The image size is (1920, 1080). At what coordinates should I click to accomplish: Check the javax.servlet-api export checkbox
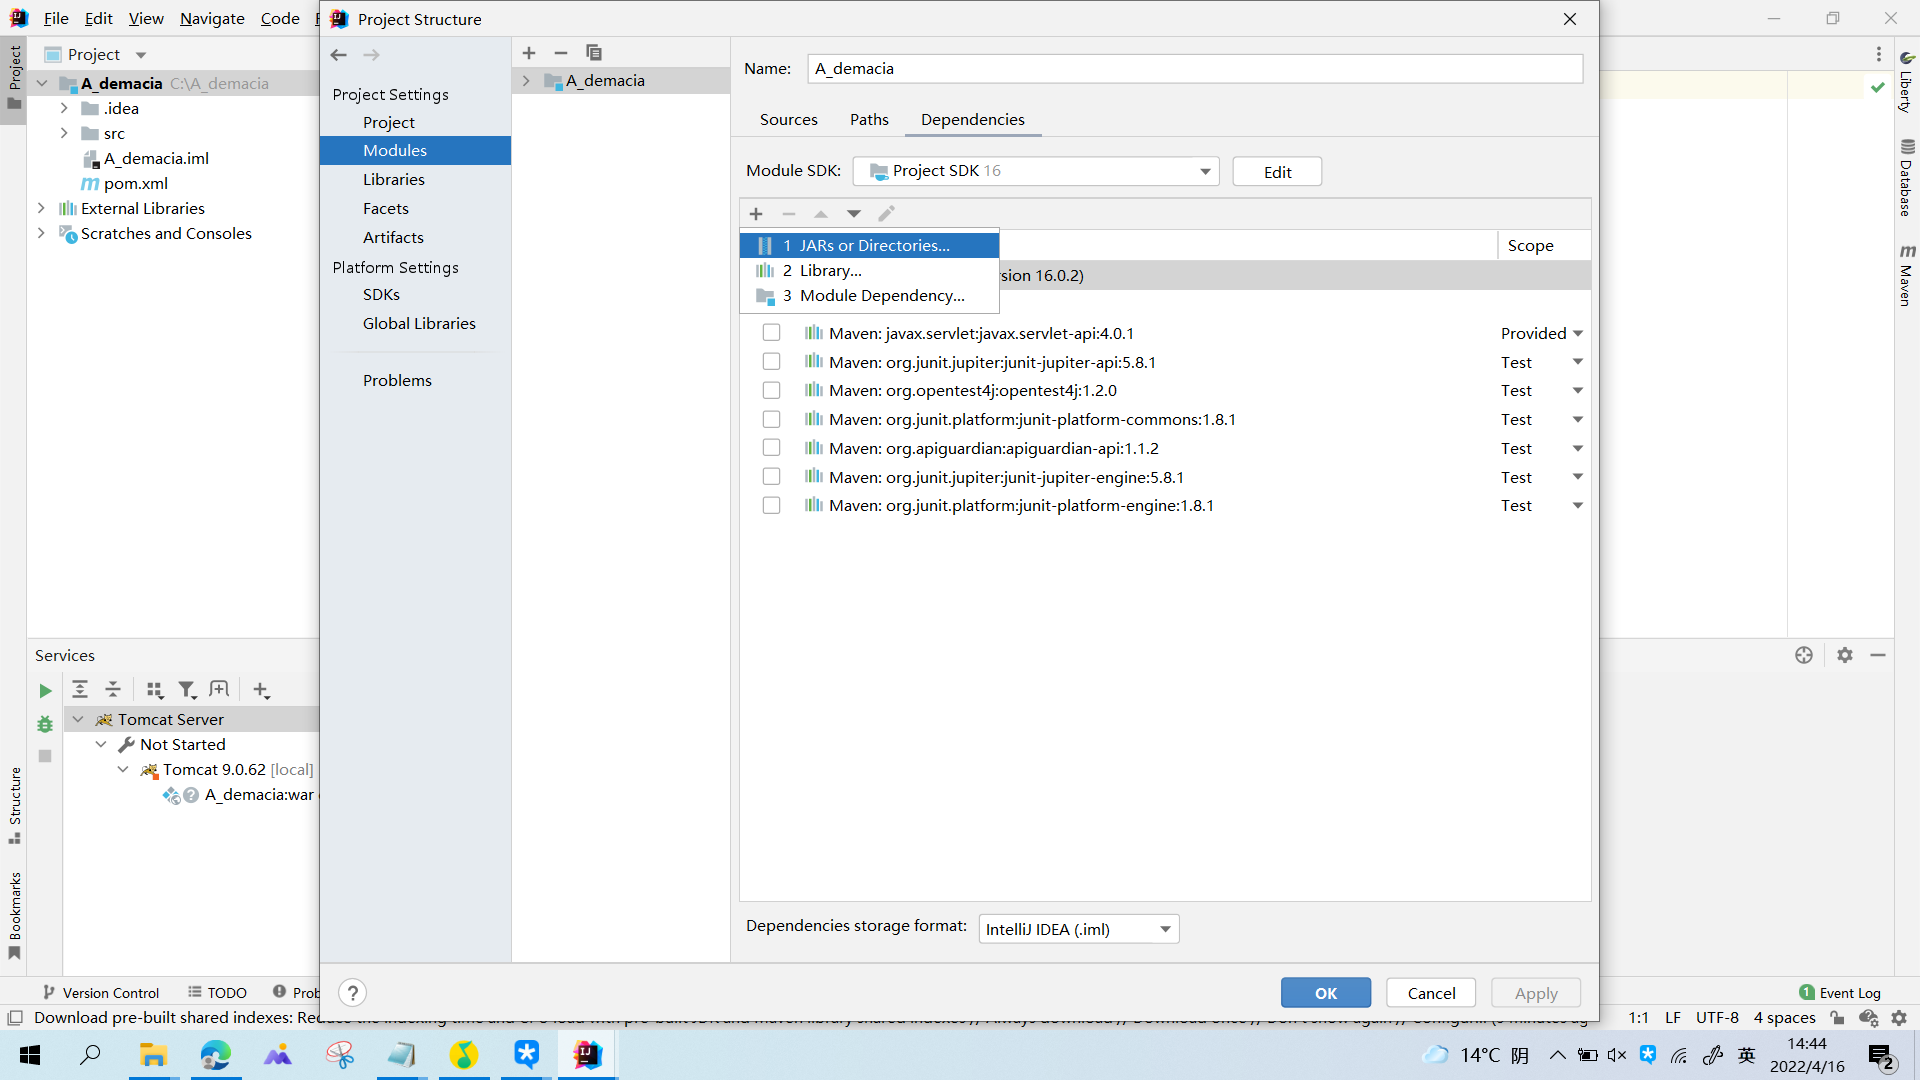(771, 333)
